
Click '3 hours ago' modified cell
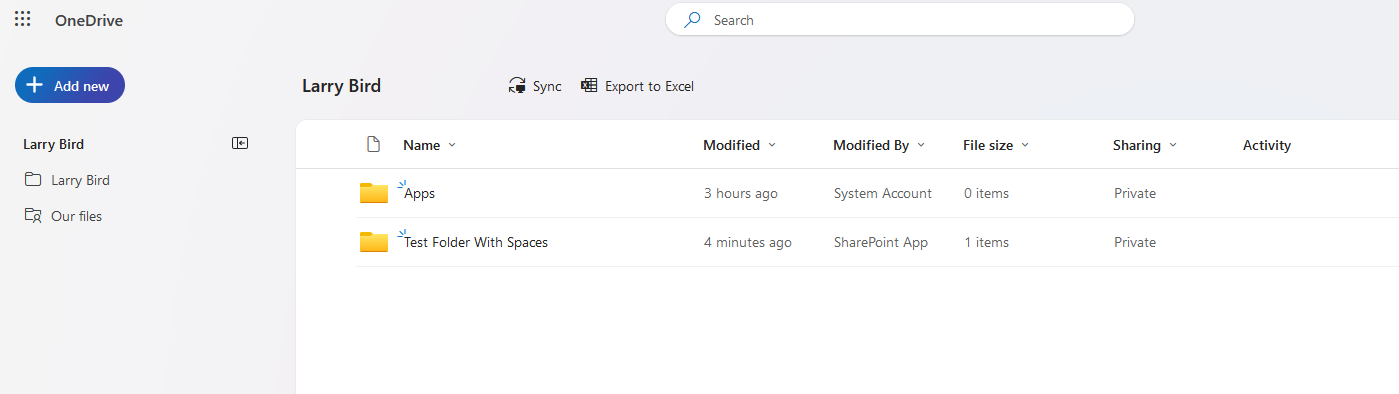coord(741,194)
